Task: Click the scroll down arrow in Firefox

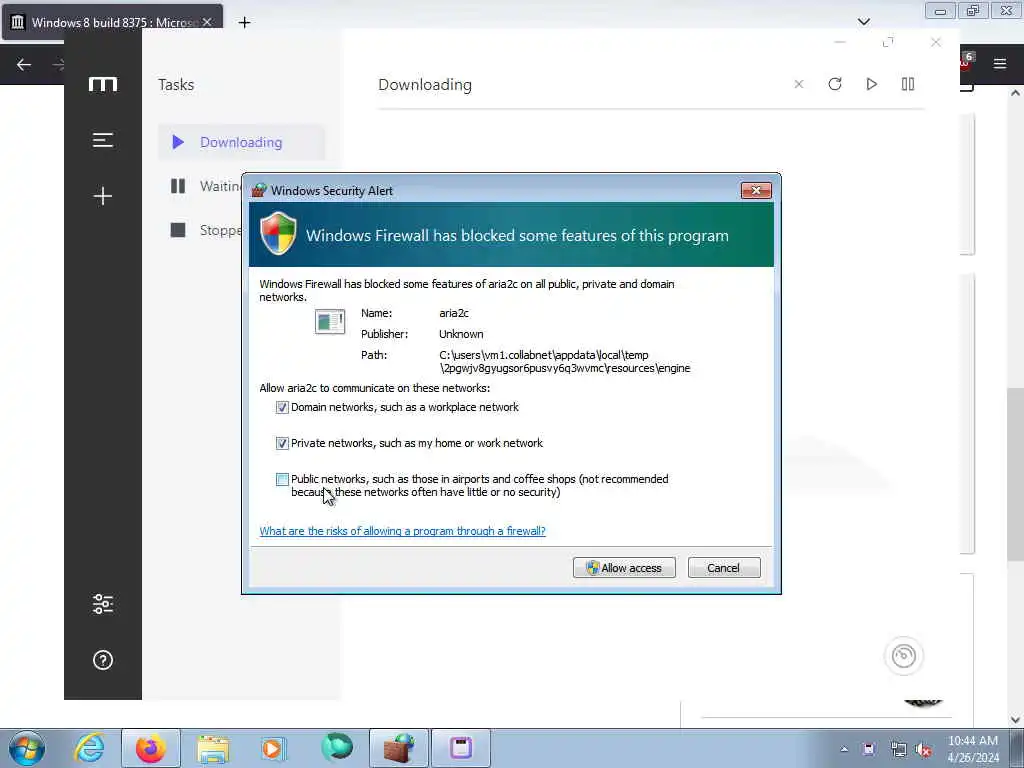Action: [x=1015, y=720]
